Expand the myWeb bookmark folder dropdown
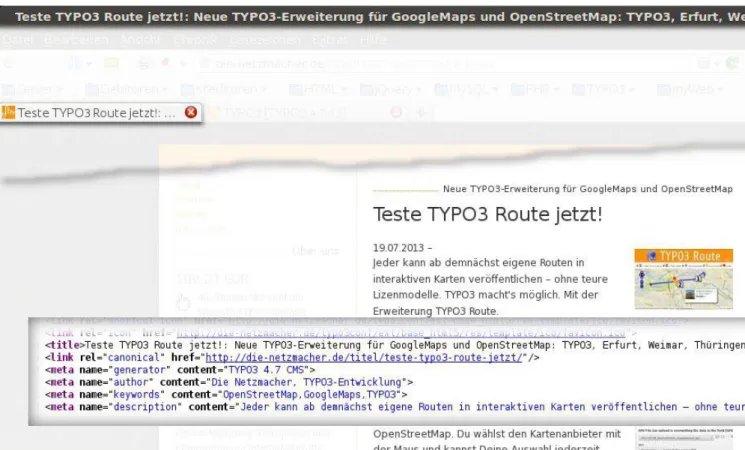This screenshot has height=450, width=745. tap(720, 89)
